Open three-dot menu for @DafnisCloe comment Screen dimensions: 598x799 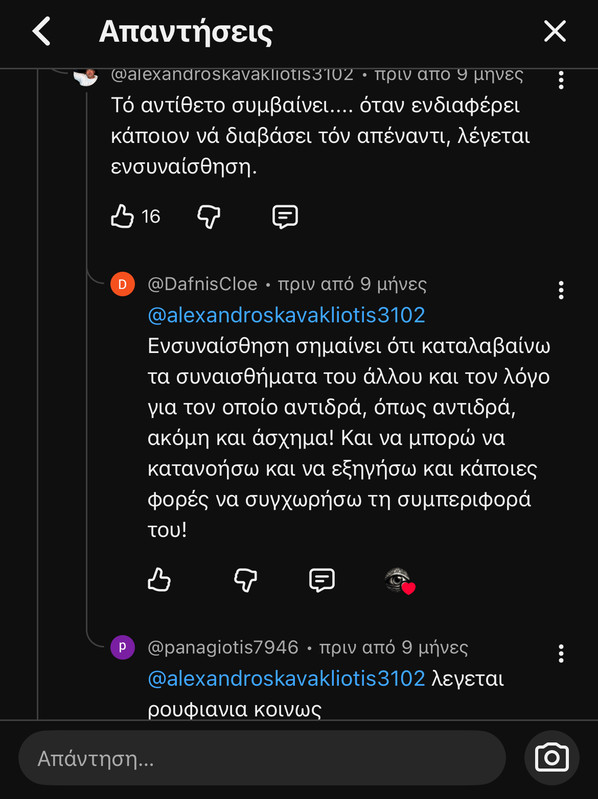pyautogui.click(x=561, y=290)
